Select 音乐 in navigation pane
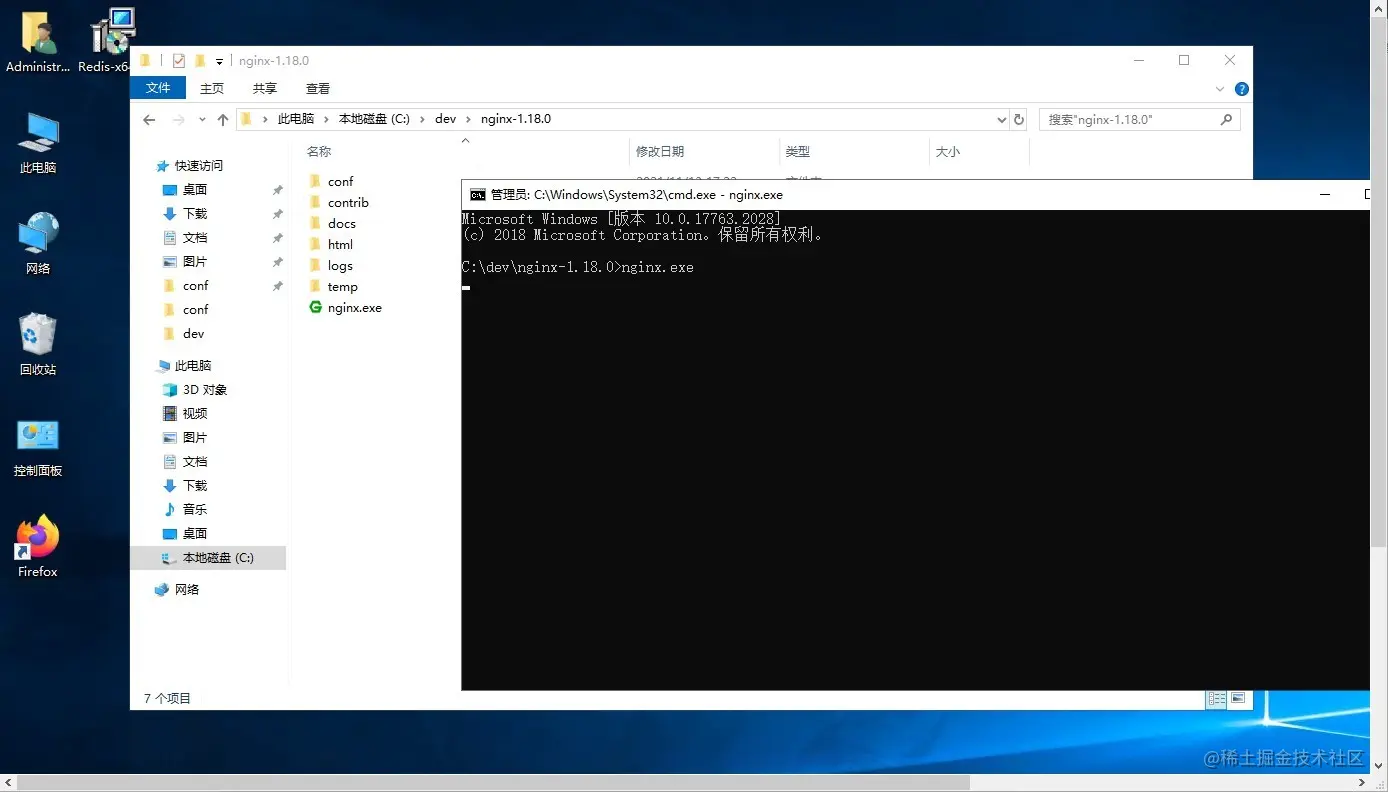Screen dimensions: 1388x792 pos(195,510)
